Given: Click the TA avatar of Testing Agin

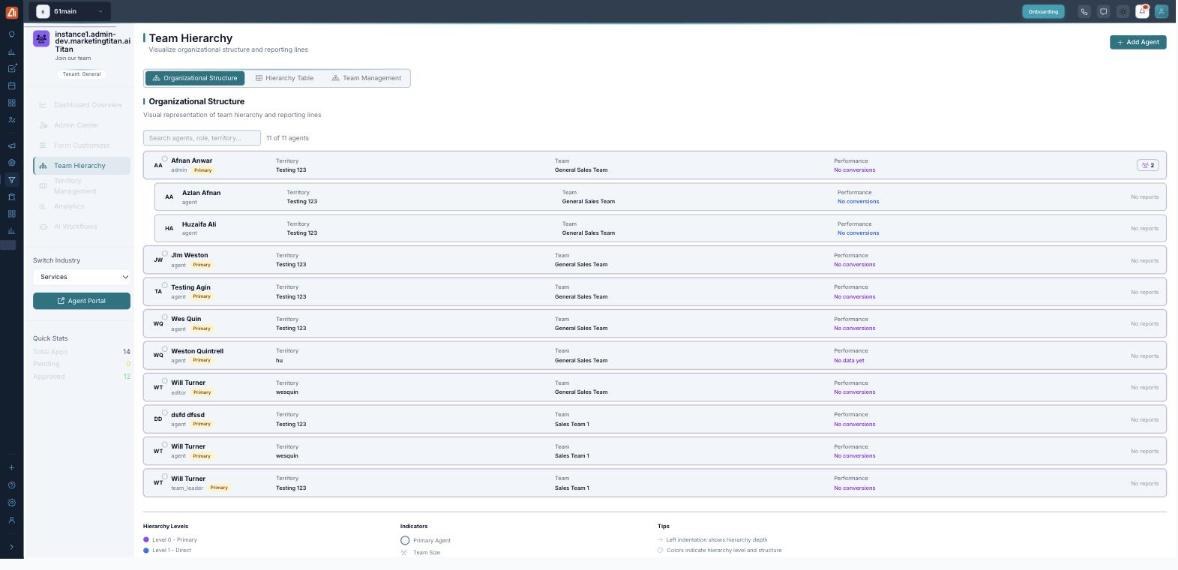Looking at the screenshot, I should (x=158, y=291).
